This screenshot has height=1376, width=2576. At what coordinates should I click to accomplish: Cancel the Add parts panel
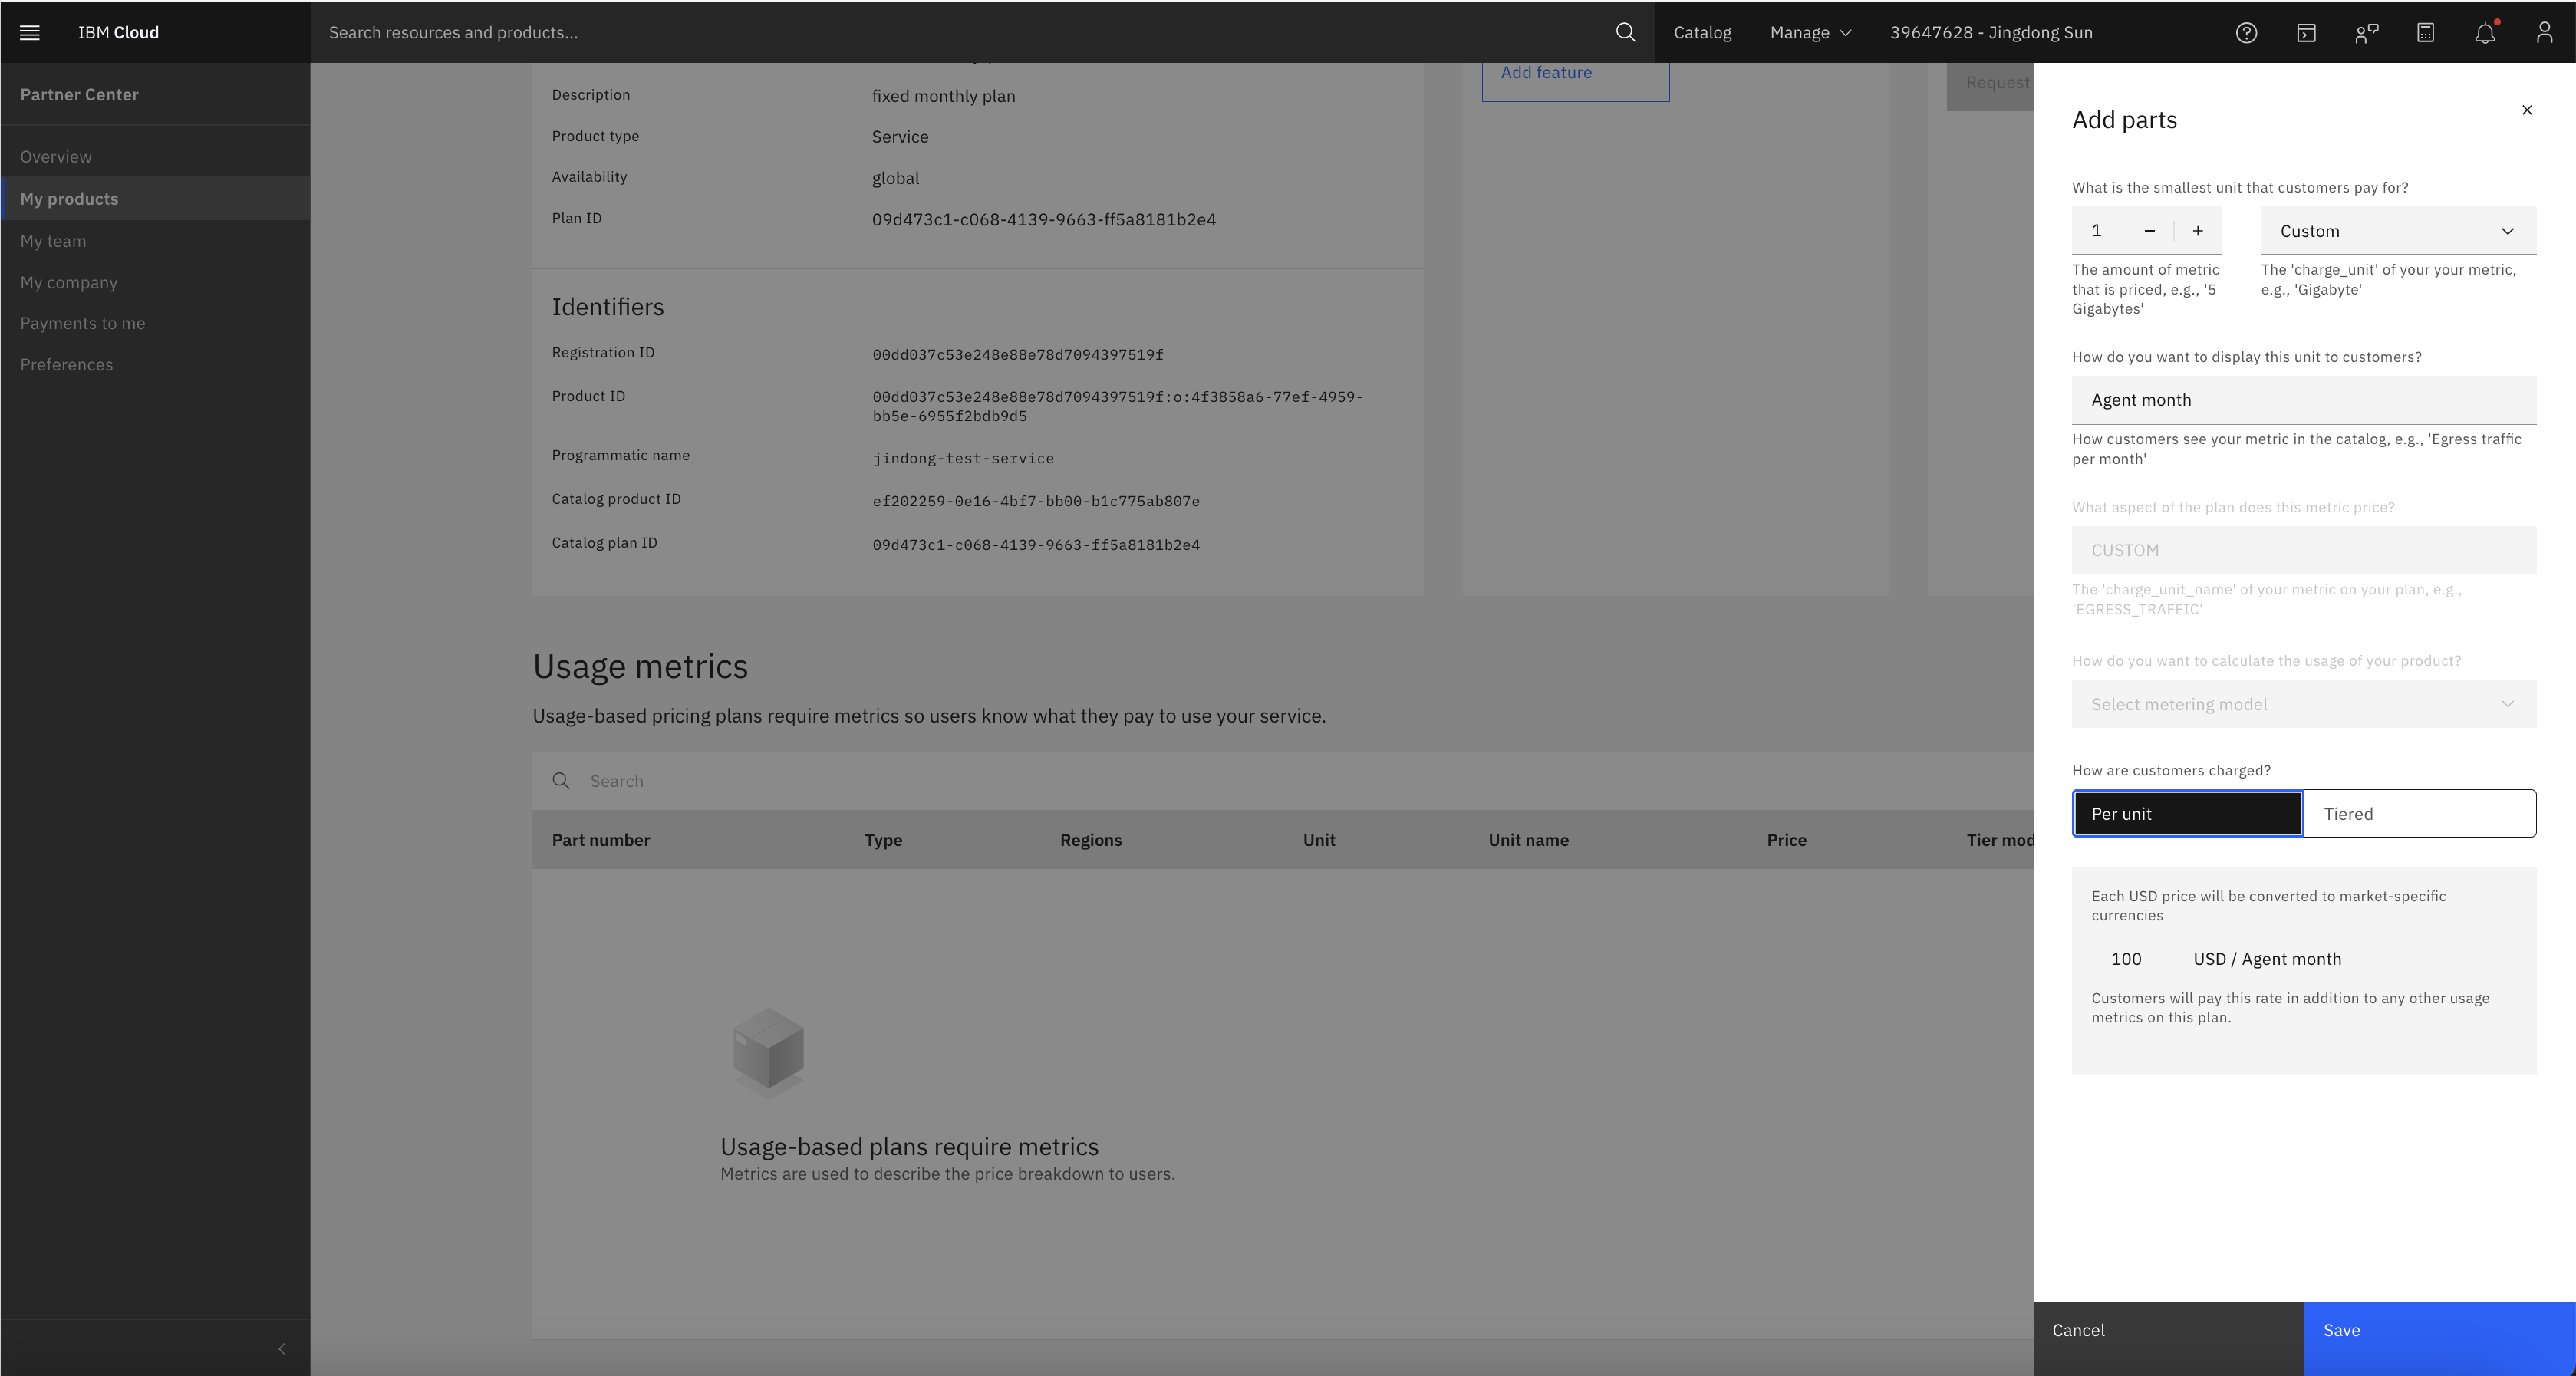coord(2167,1330)
